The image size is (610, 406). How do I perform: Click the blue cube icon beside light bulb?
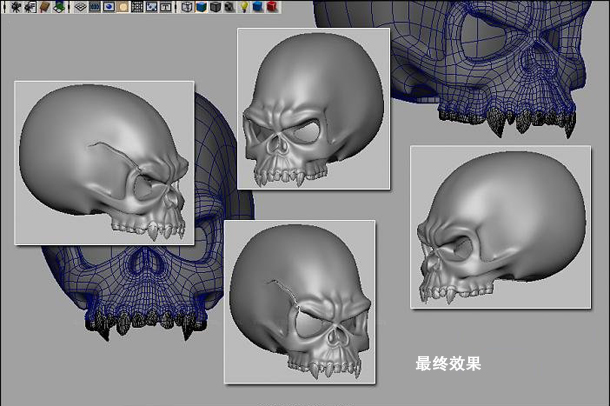click(258, 7)
